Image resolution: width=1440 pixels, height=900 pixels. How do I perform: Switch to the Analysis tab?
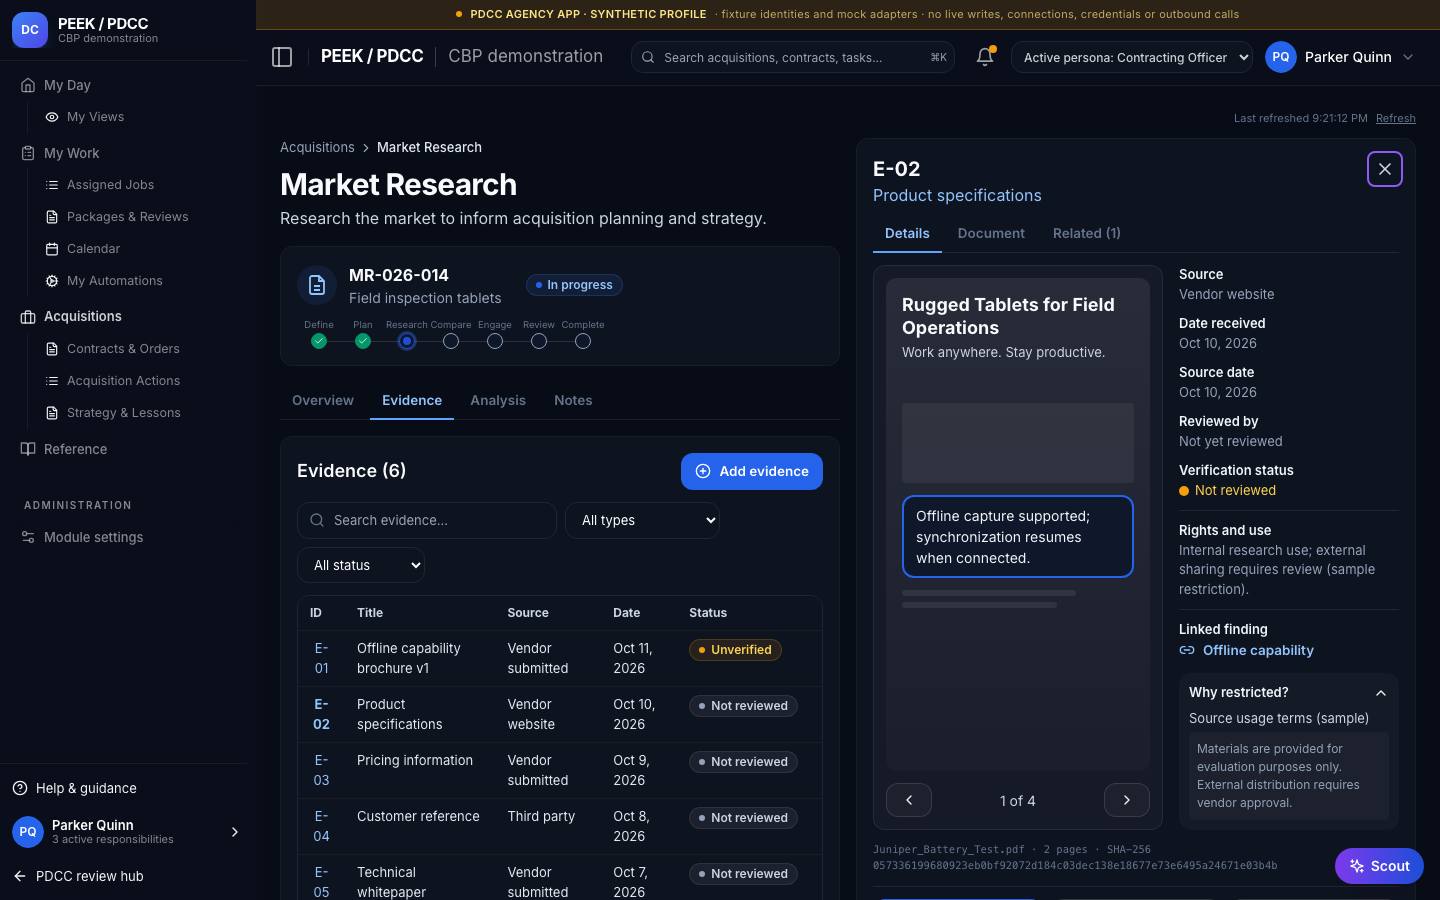coord(498,400)
